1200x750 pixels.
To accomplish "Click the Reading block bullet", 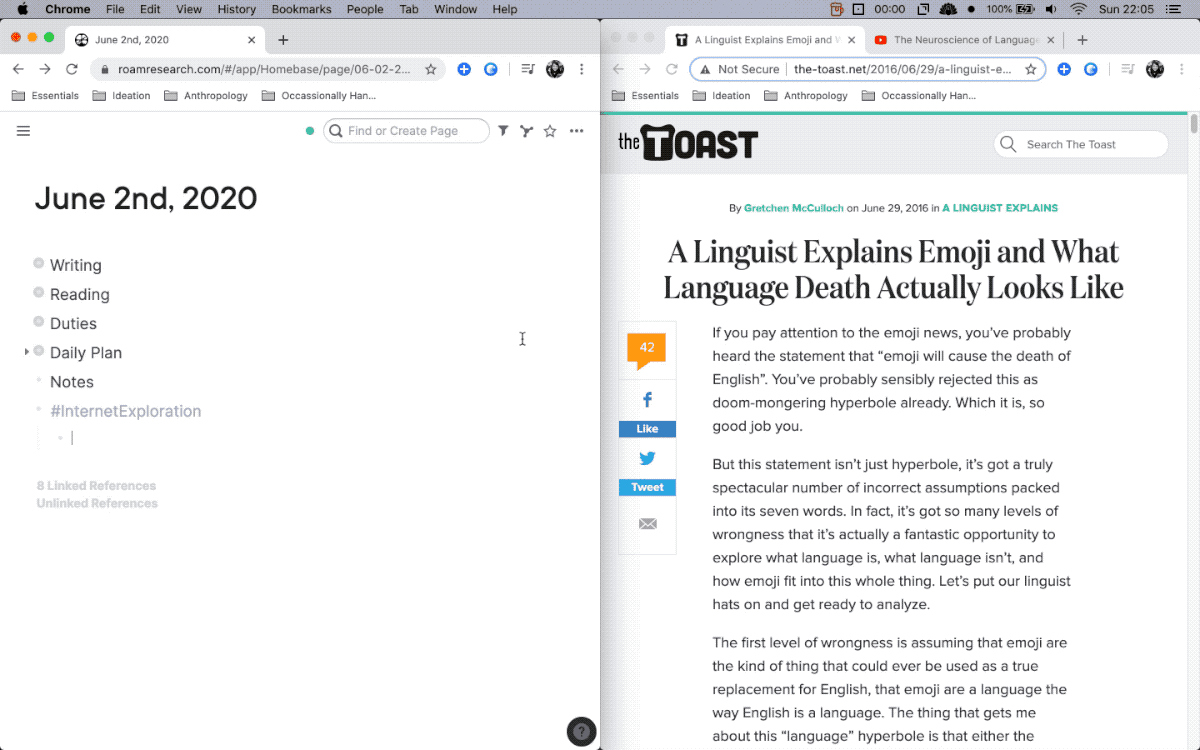I will tap(38, 292).
